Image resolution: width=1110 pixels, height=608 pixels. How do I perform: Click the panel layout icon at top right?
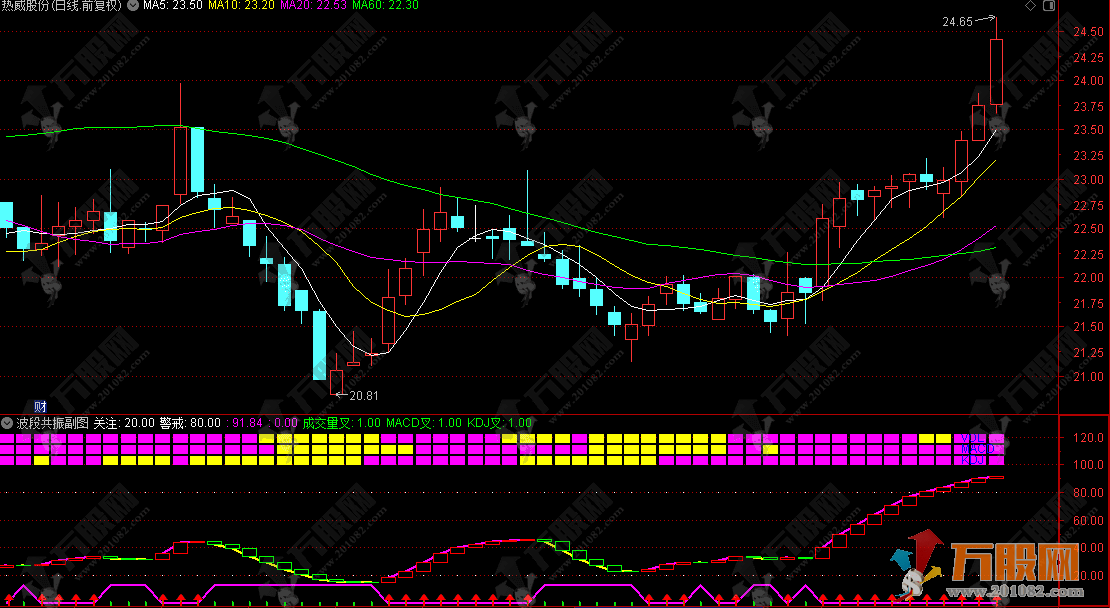pyautogui.click(x=1050, y=6)
